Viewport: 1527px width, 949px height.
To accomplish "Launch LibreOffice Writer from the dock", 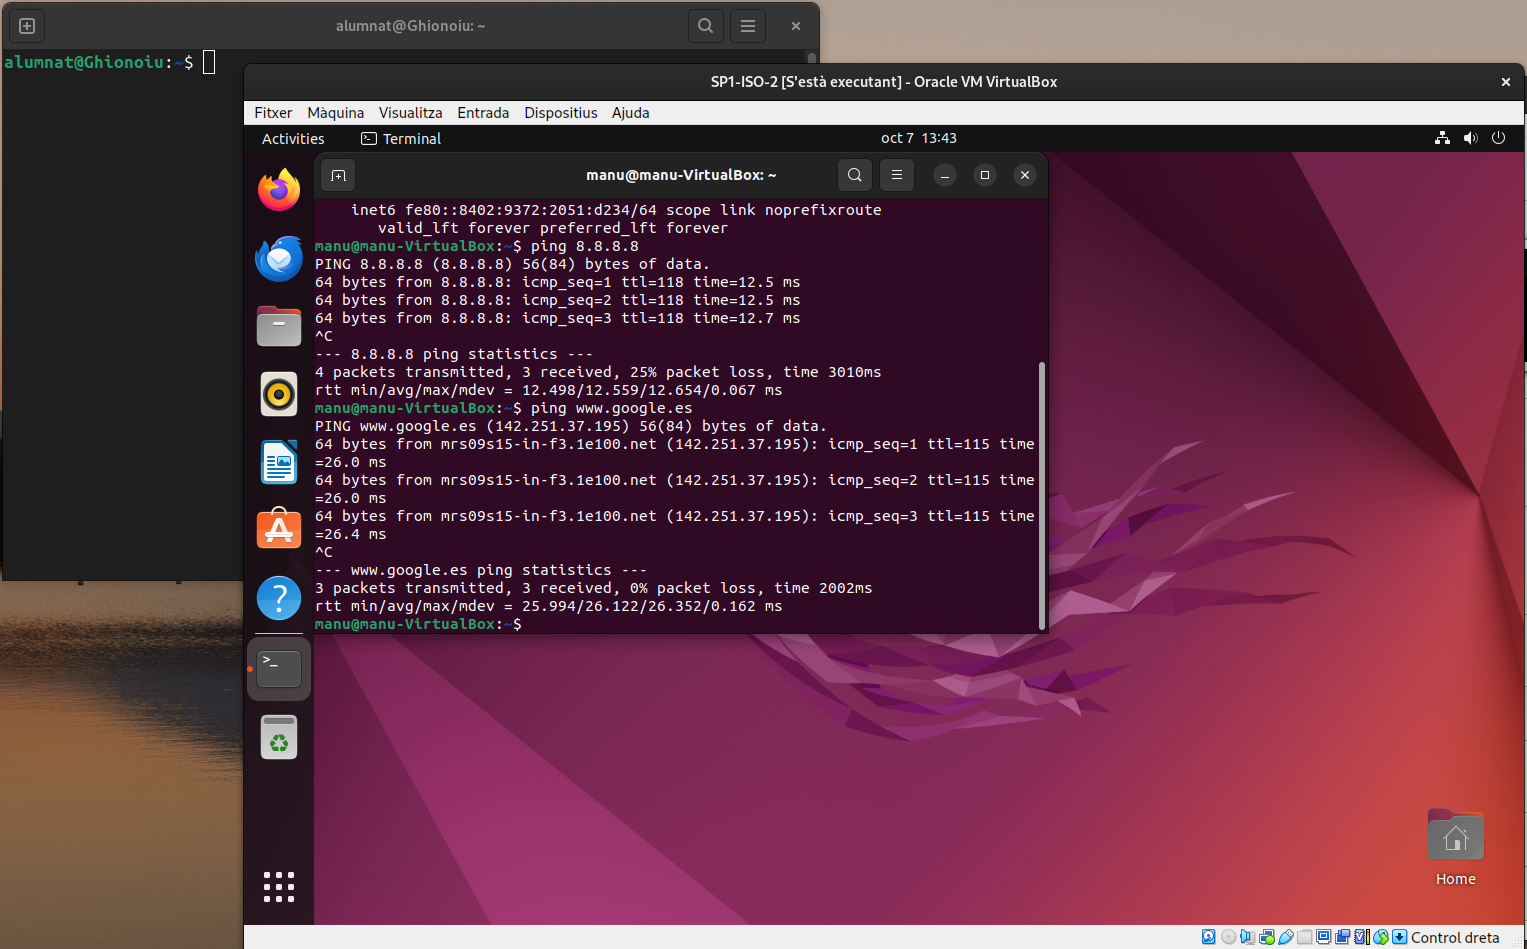I will pyautogui.click(x=279, y=462).
